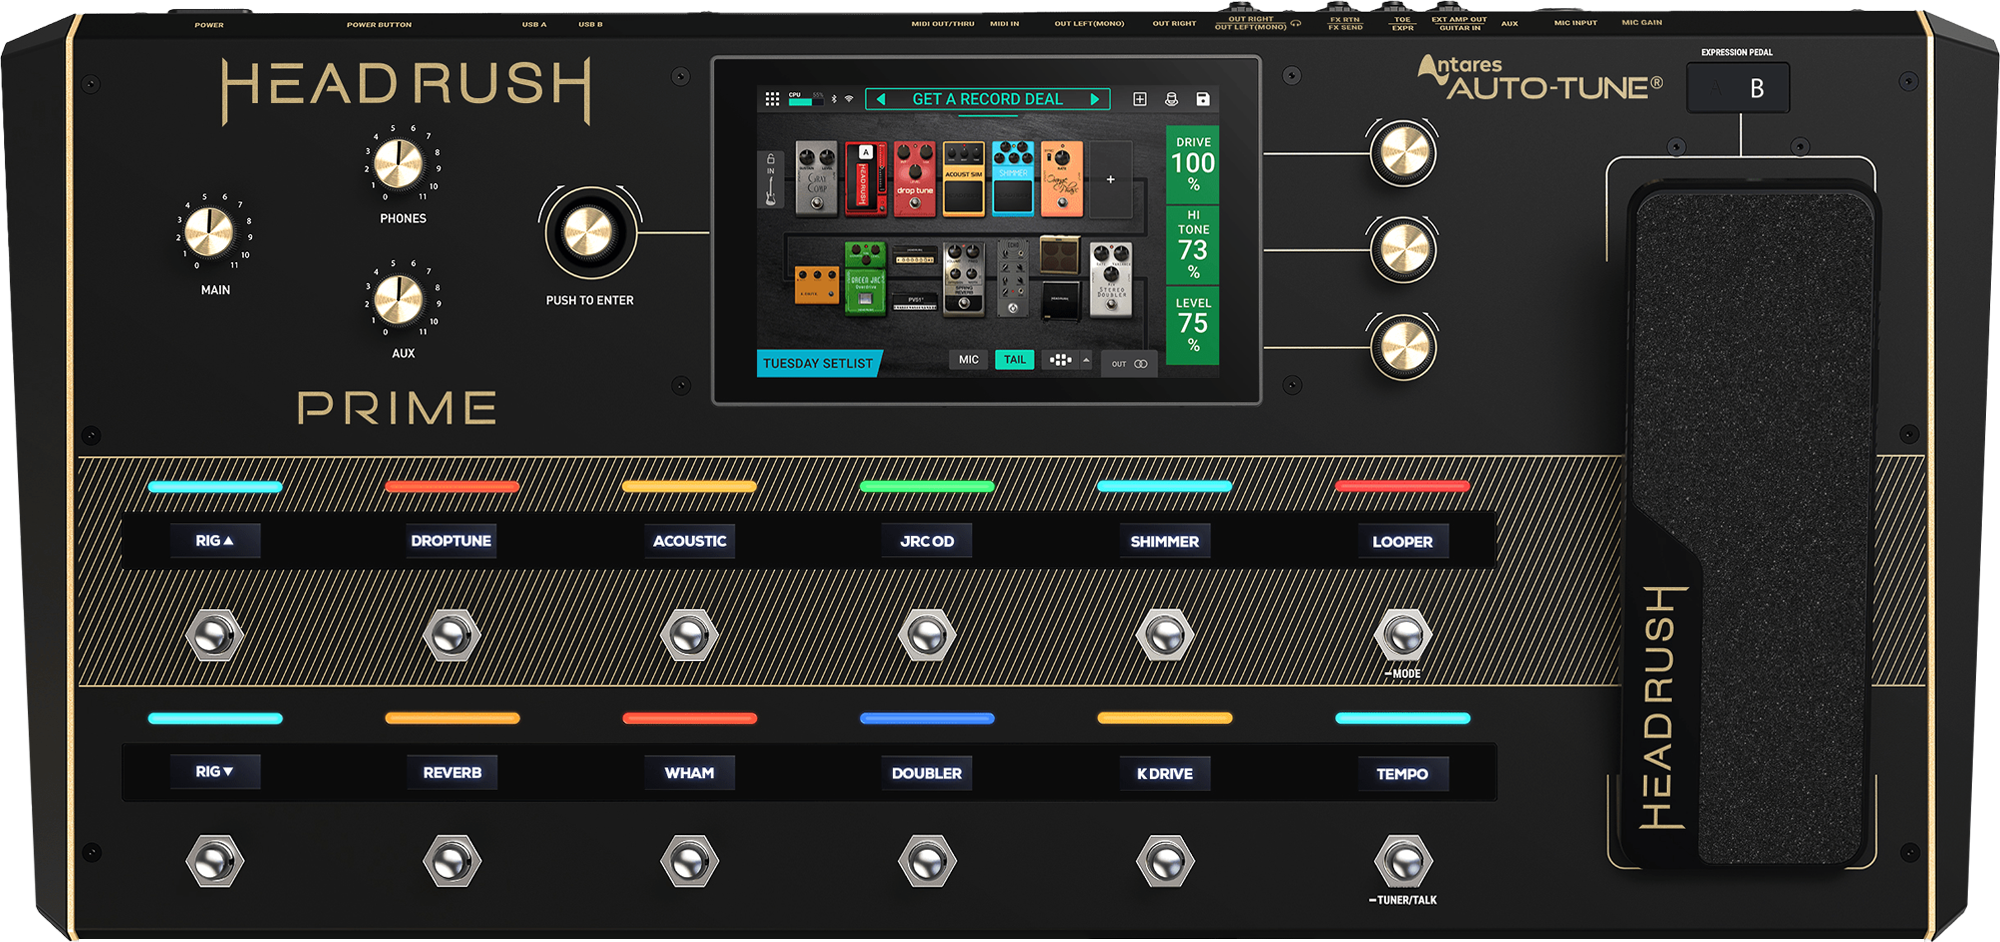Click the CPU usage meter
The height and width of the screenshot is (942, 2000).
(805, 98)
